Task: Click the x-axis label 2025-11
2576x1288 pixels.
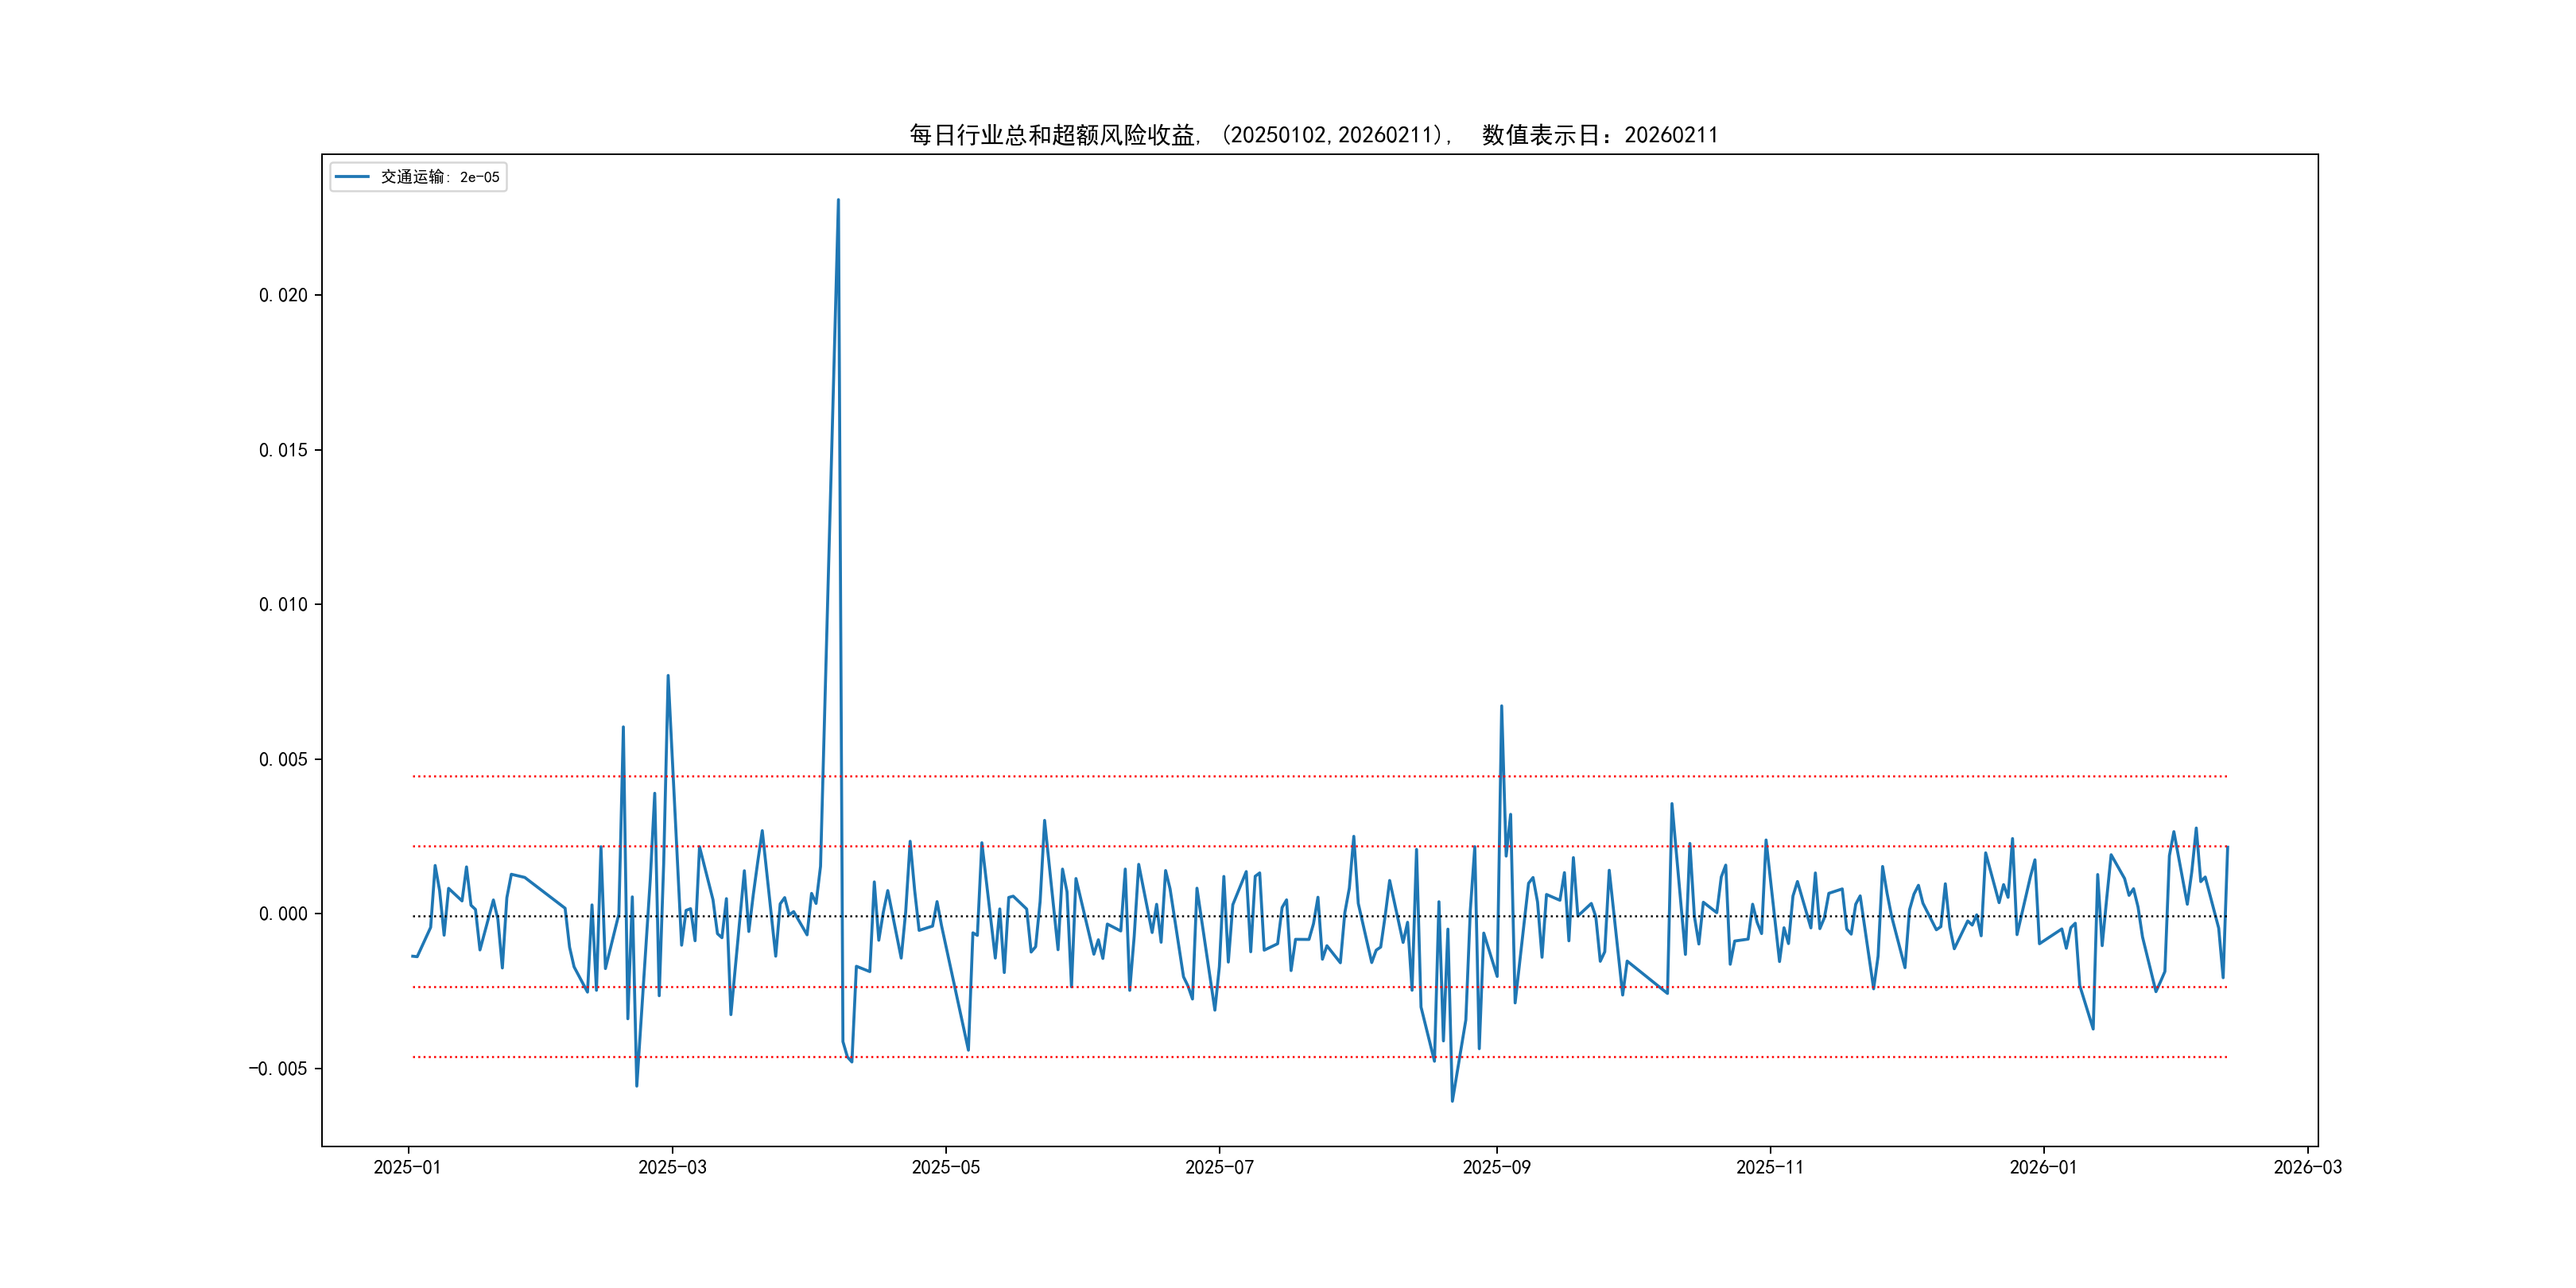Action: click(x=1769, y=1167)
